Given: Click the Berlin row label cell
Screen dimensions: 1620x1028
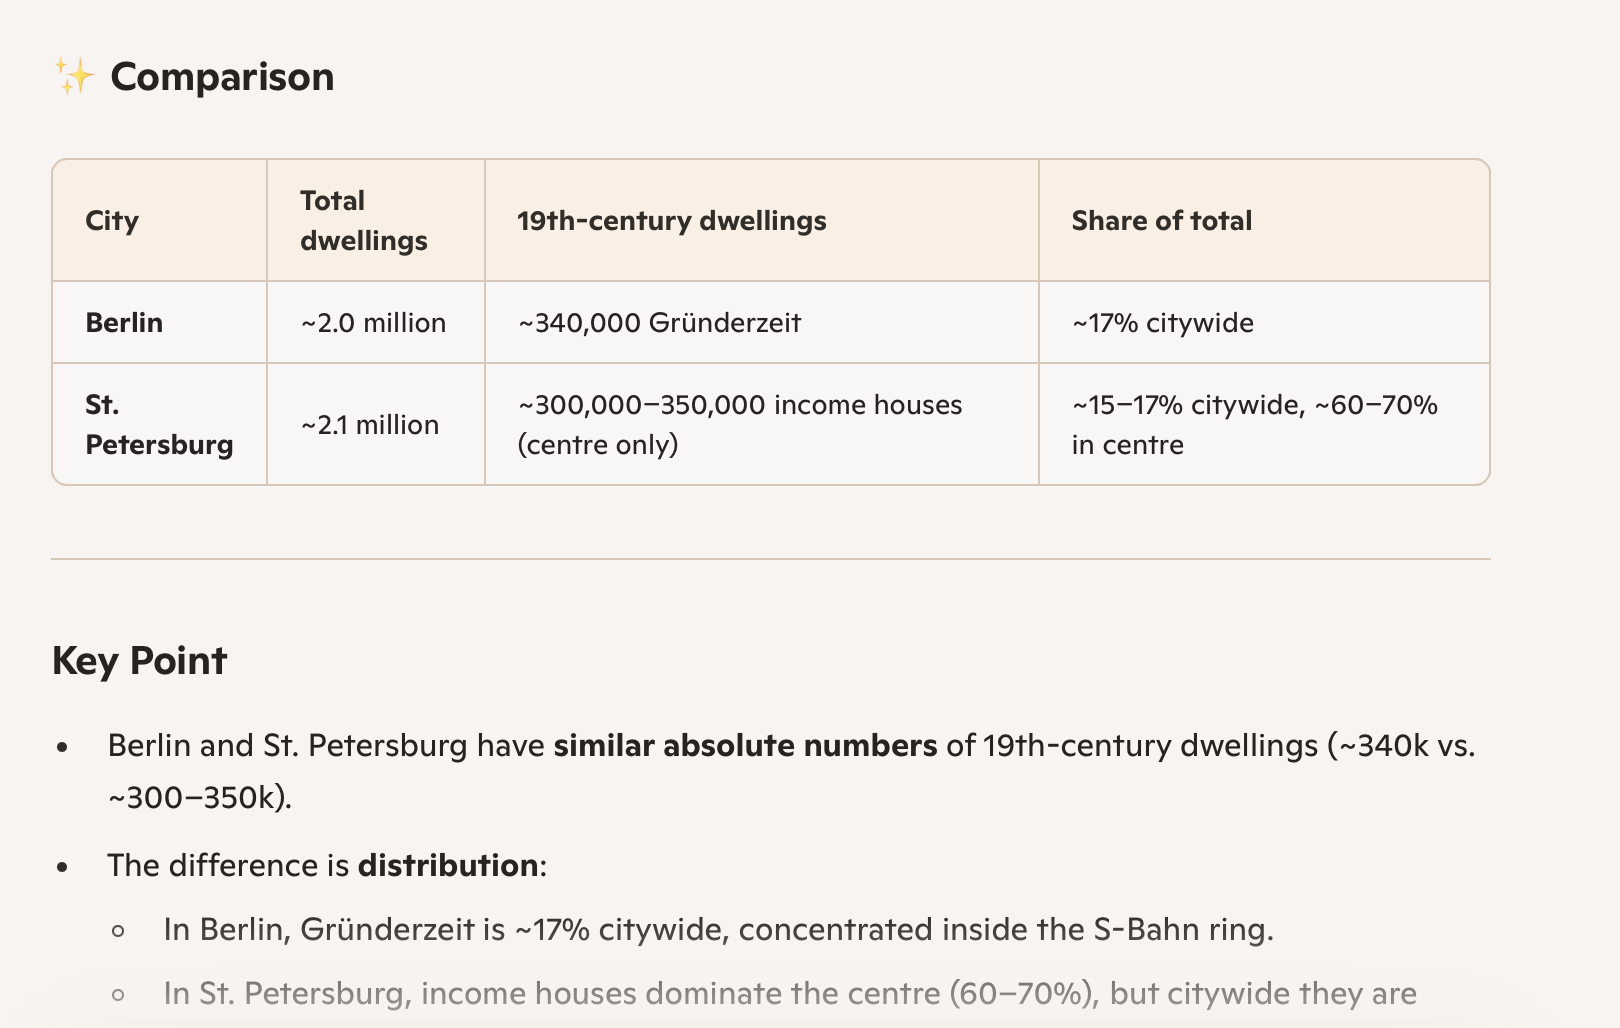Looking at the screenshot, I should [124, 323].
